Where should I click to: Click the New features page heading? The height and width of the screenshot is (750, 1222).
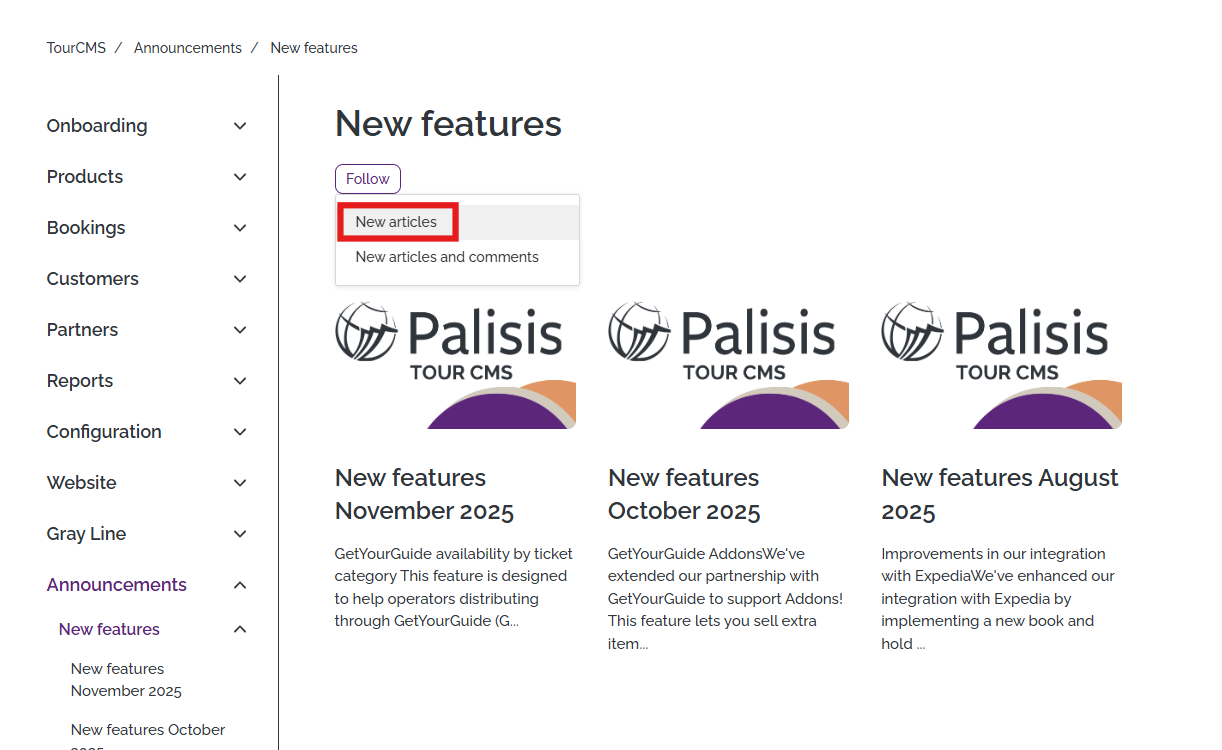(448, 124)
